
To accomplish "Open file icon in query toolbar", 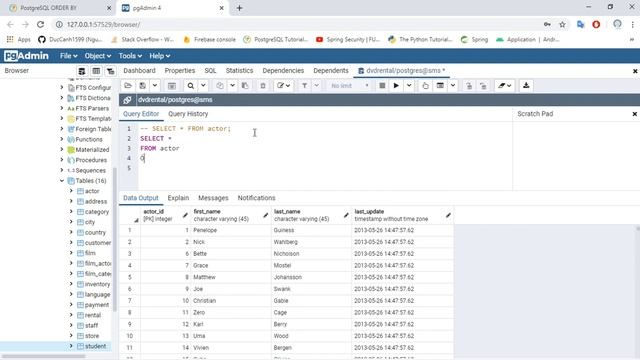I will click(x=128, y=86).
